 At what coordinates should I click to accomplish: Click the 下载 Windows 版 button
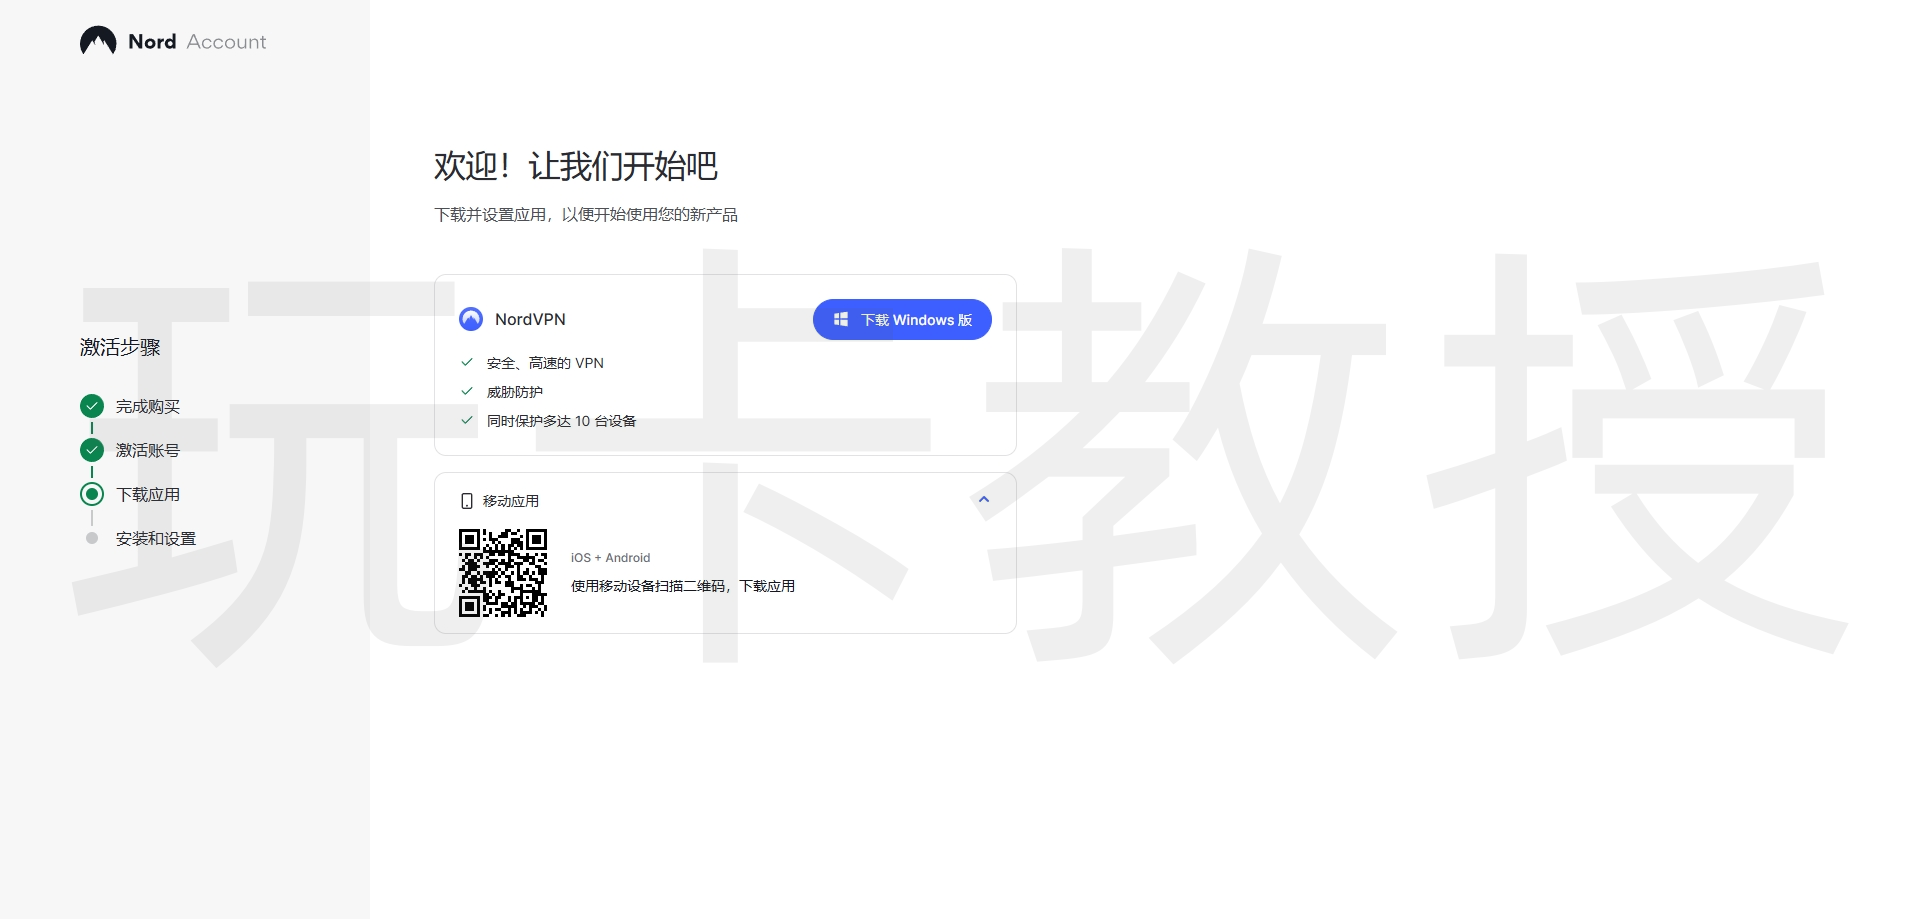coord(901,319)
